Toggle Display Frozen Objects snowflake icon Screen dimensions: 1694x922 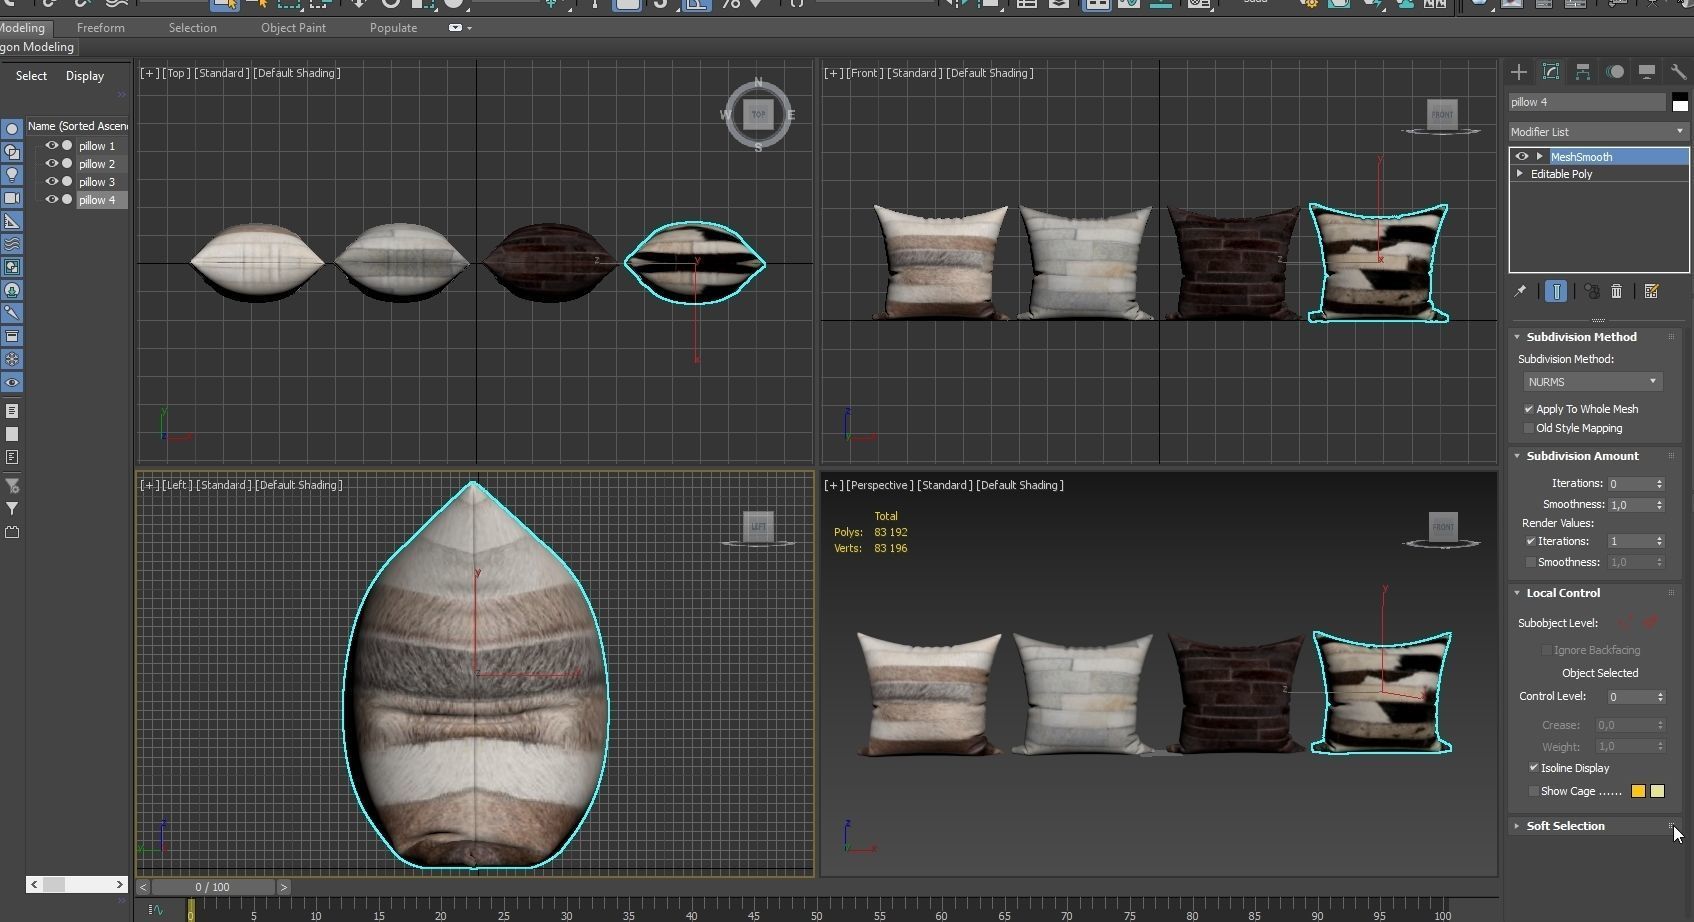(x=12, y=359)
